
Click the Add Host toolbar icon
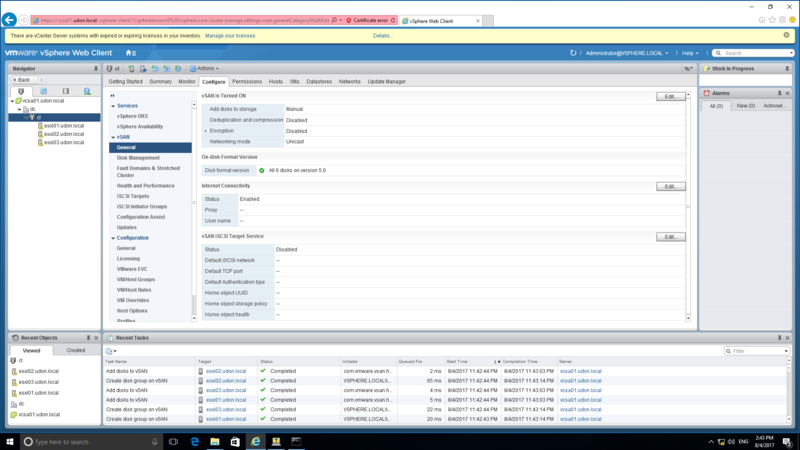click(x=131, y=68)
